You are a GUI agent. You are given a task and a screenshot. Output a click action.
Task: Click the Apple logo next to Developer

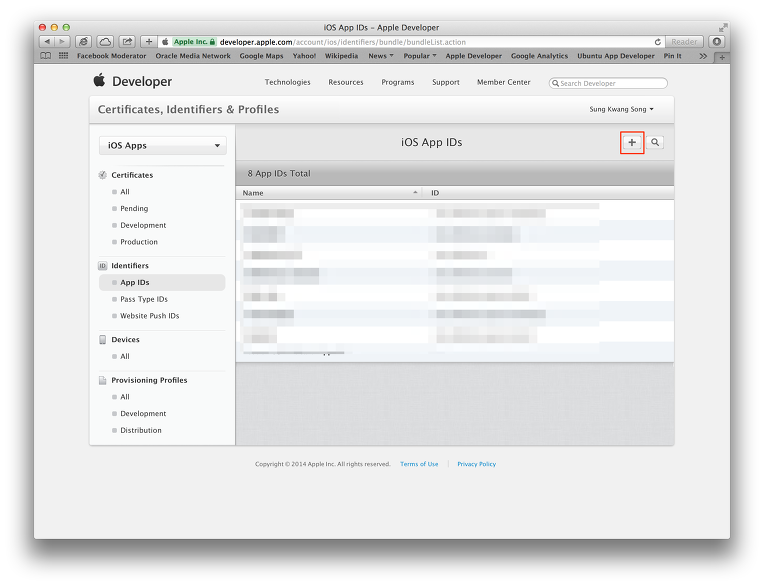click(x=99, y=80)
